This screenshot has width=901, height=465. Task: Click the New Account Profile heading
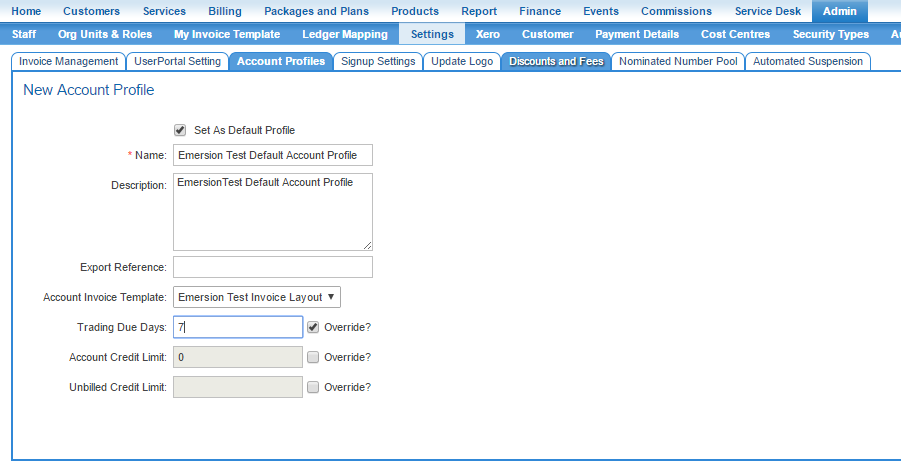pos(88,90)
